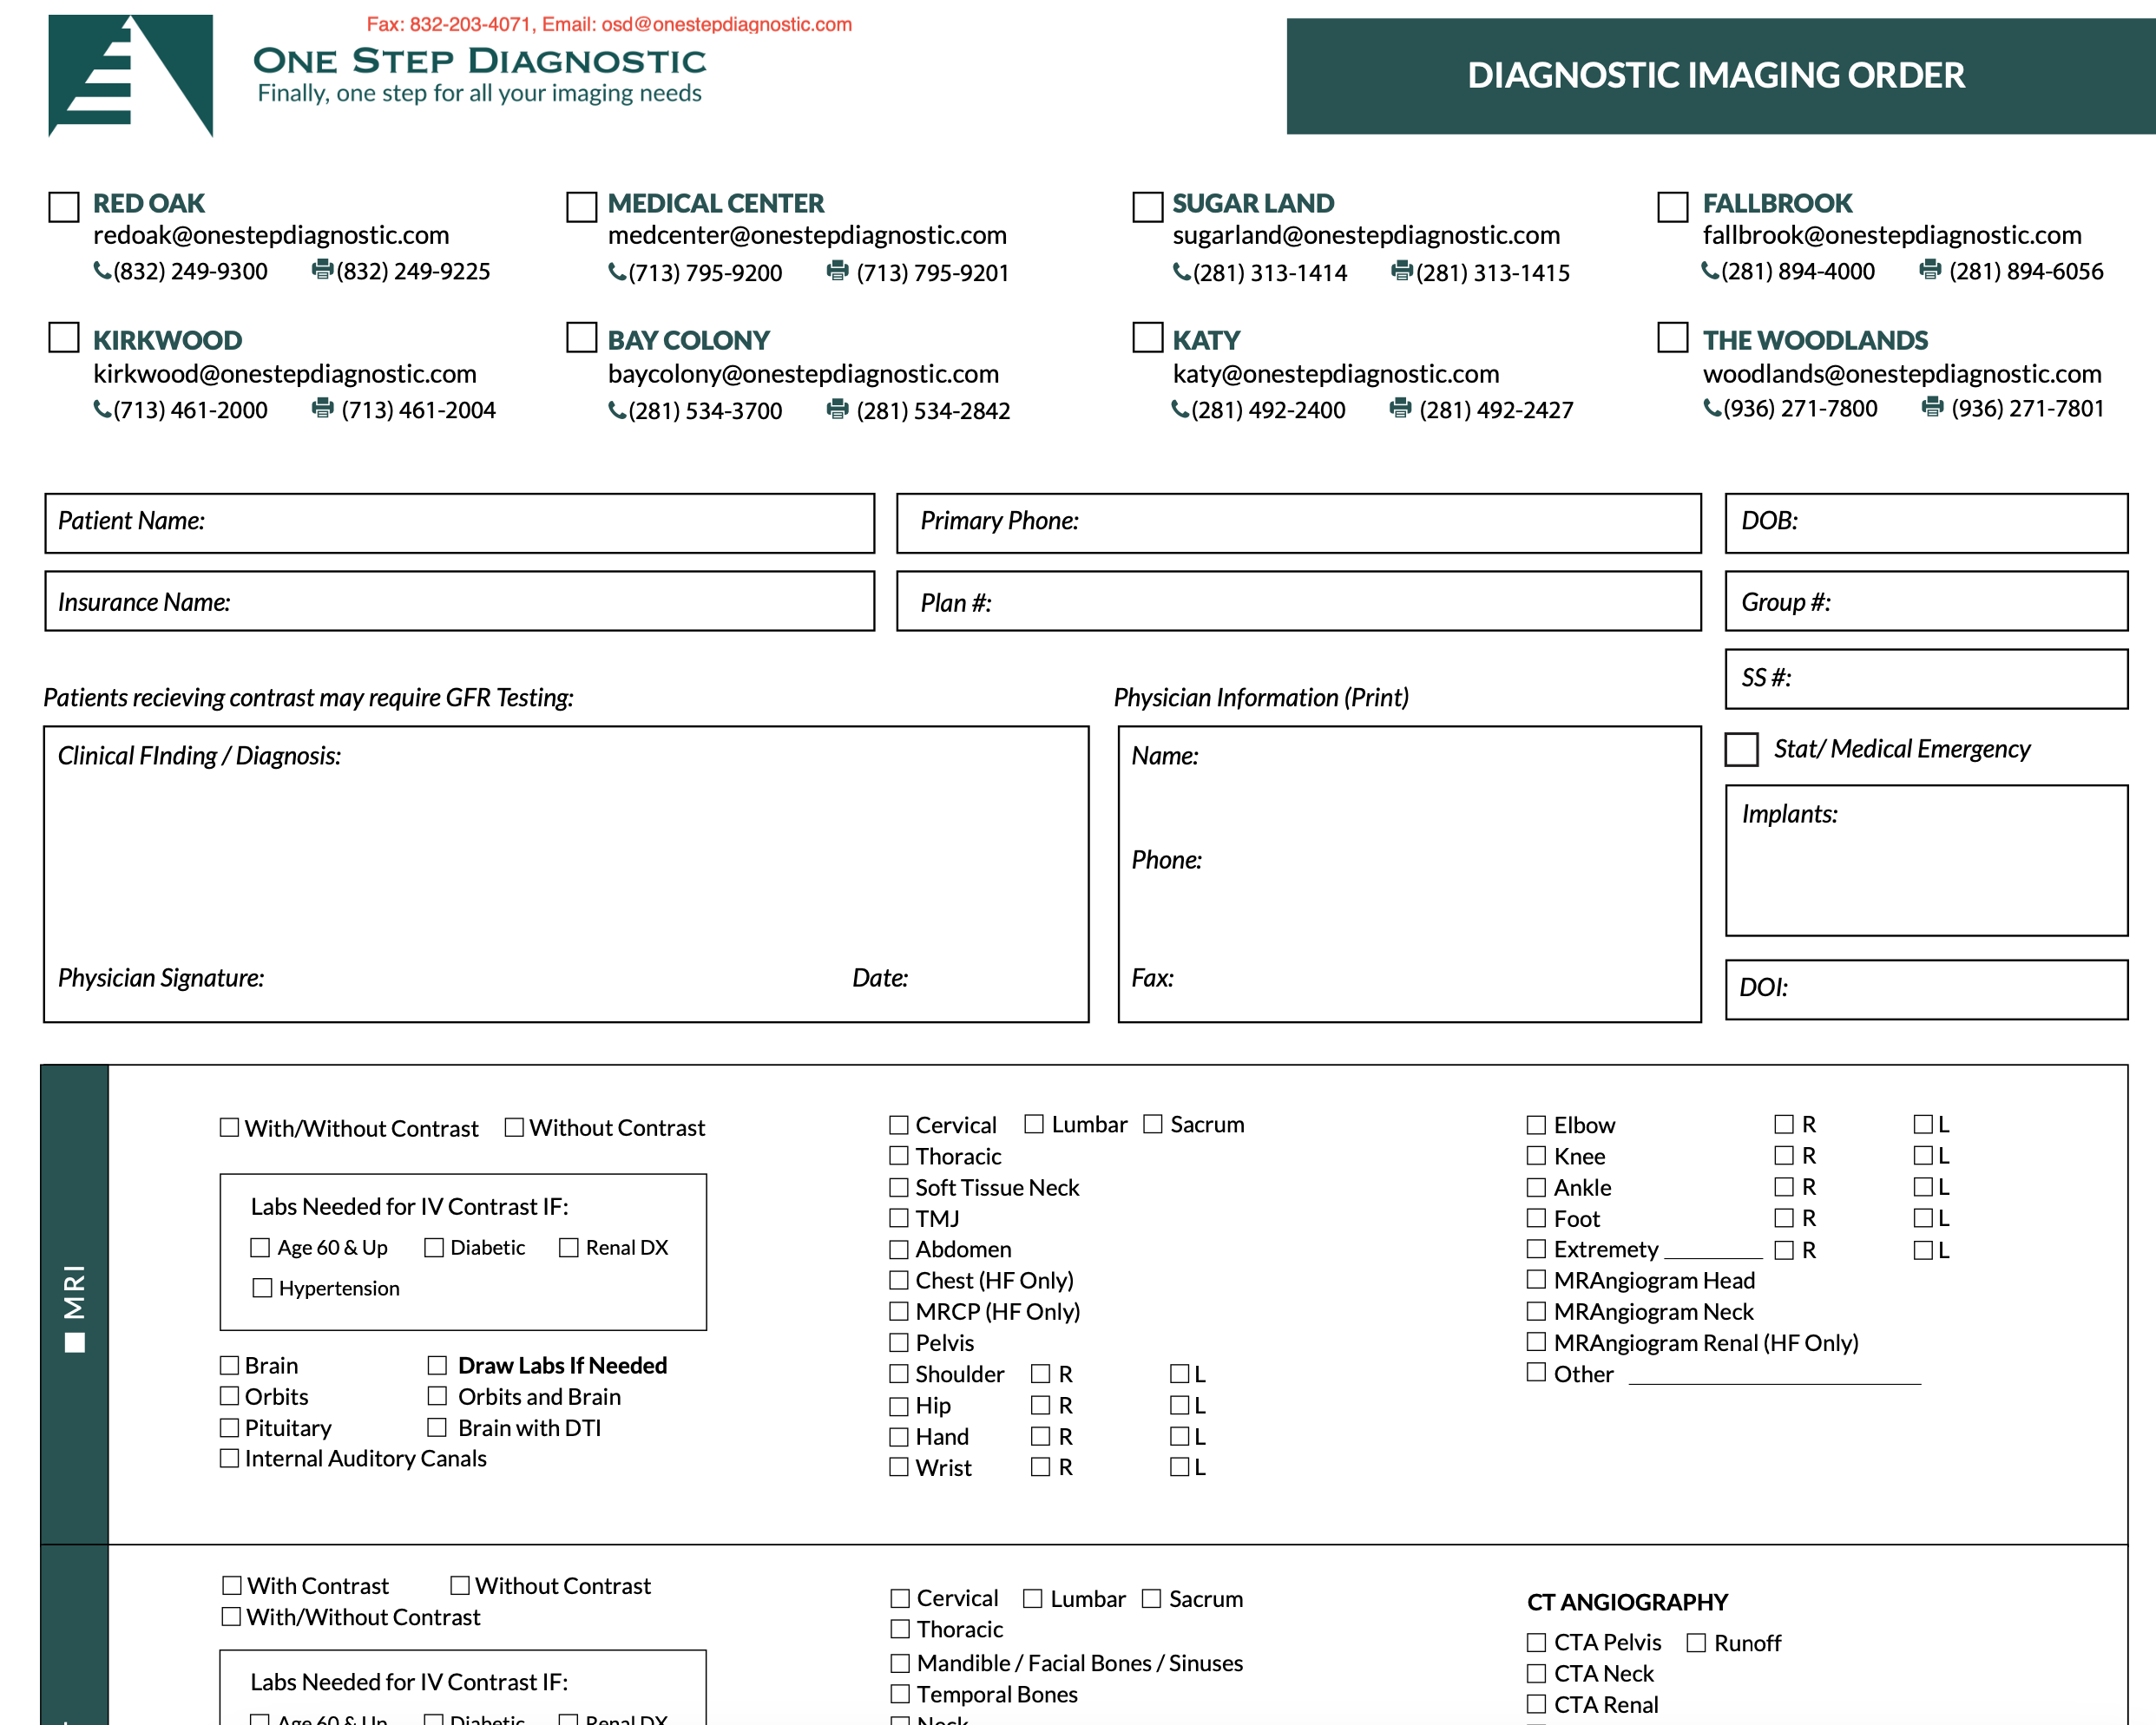Image resolution: width=2156 pixels, height=1725 pixels.
Task: Click the One Step Diagnostic logo
Action: coord(130,75)
